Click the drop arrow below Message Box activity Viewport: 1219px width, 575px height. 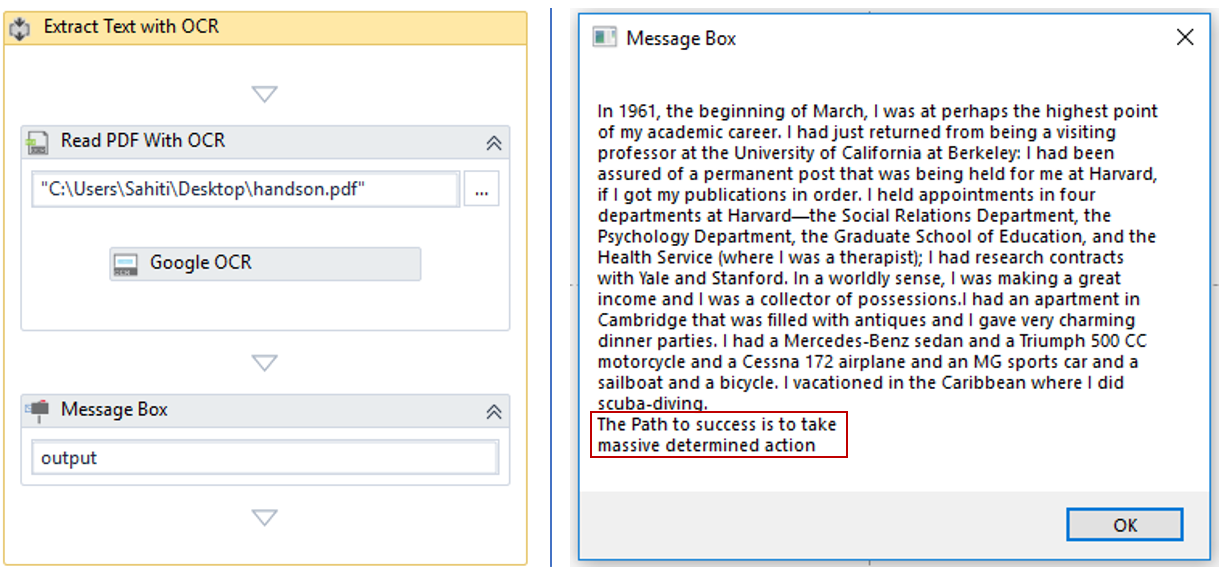click(x=264, y=517)
